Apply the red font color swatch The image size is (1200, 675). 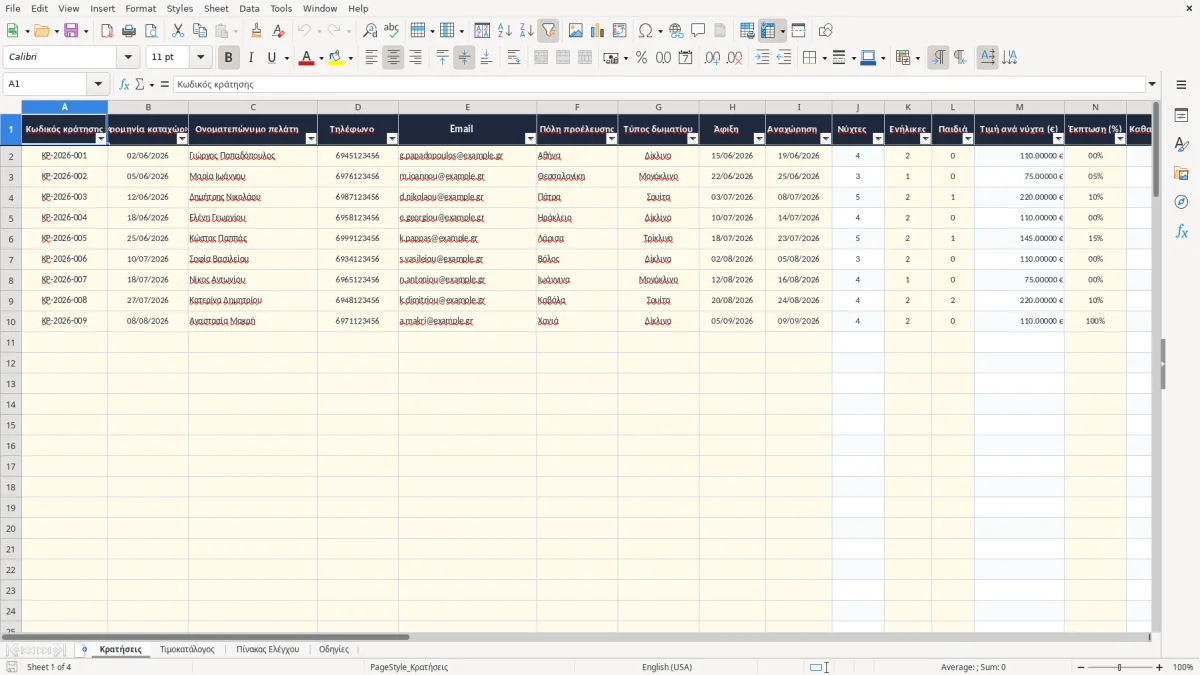(x=306, y=58)
